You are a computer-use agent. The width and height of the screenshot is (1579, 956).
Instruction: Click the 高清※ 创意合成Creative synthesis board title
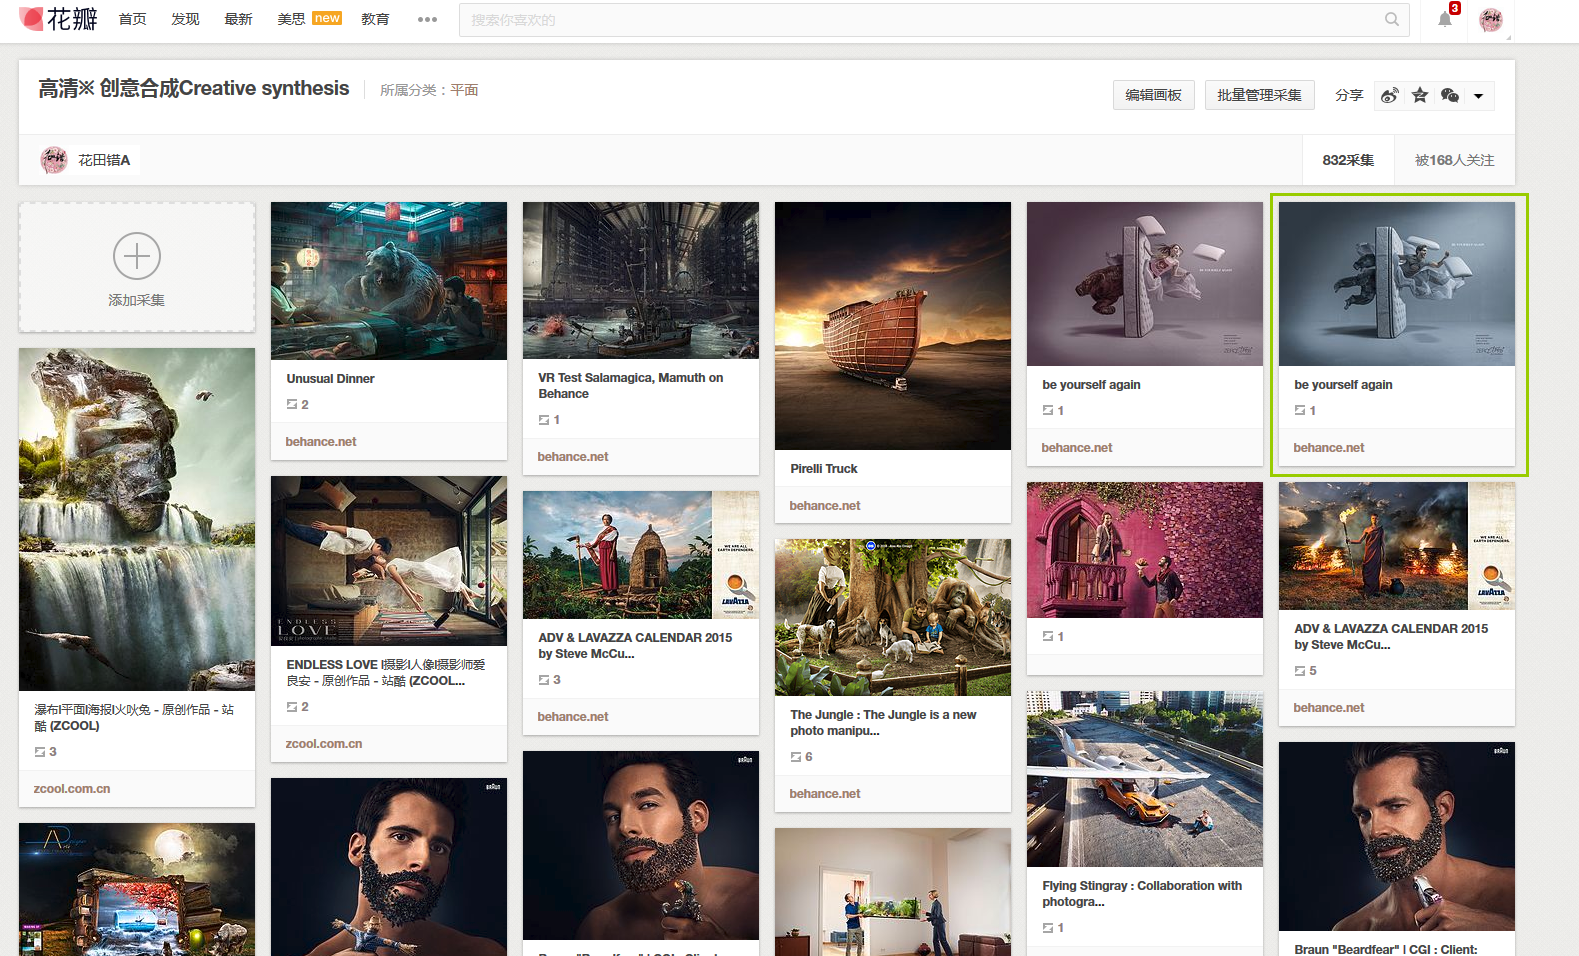pos(194,88)
